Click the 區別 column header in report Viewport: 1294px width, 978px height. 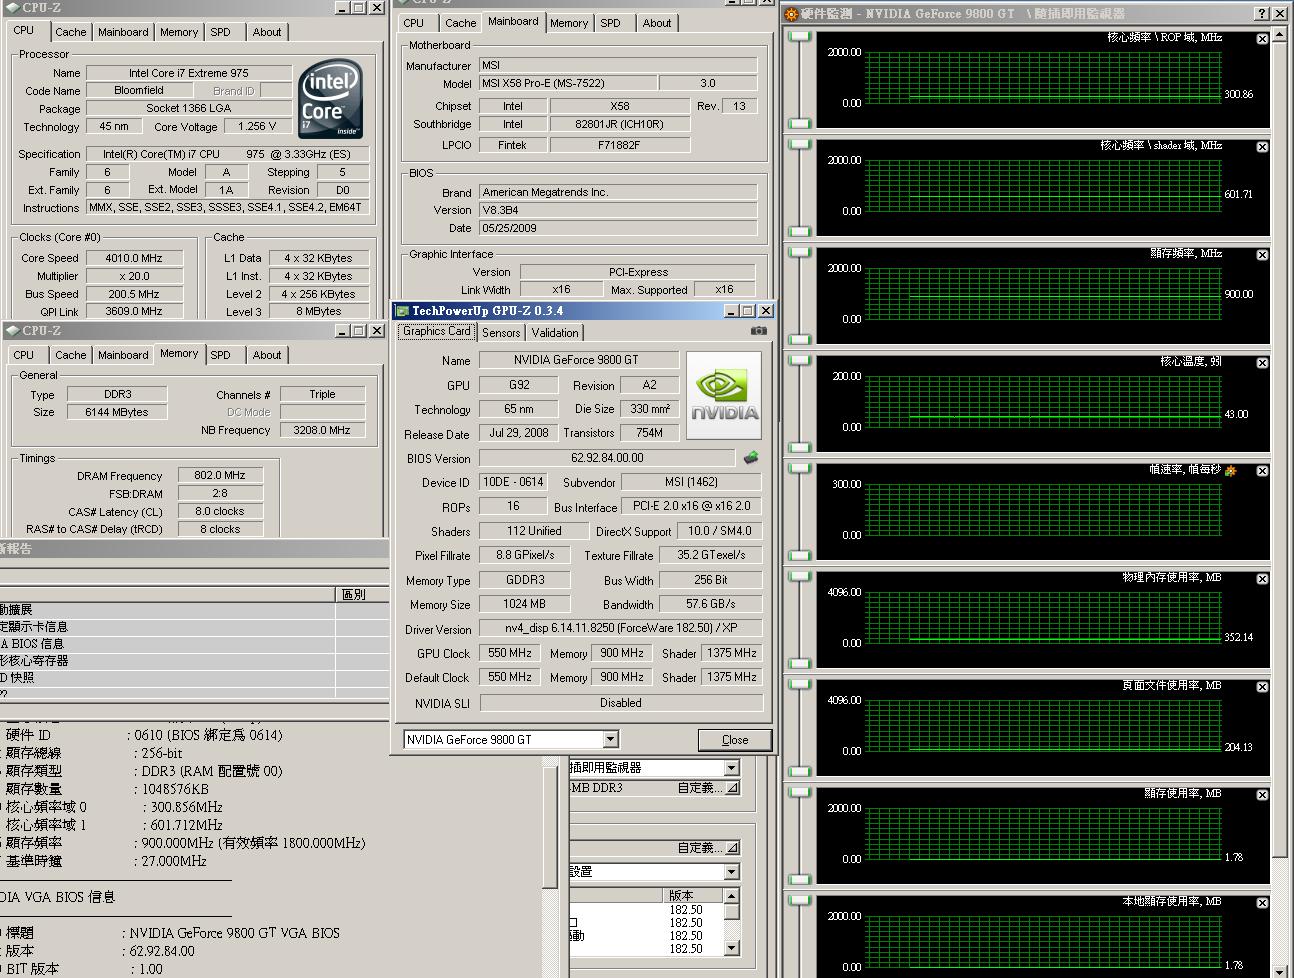[361, 594]
